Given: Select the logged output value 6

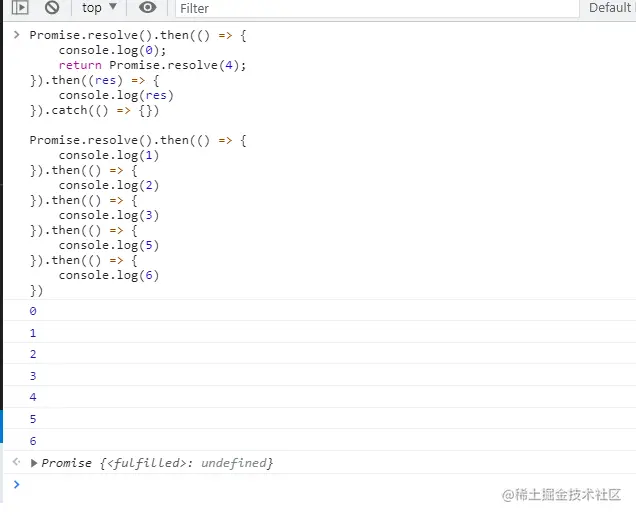Looking at the screenshot, I should click(x=33, y=441).
